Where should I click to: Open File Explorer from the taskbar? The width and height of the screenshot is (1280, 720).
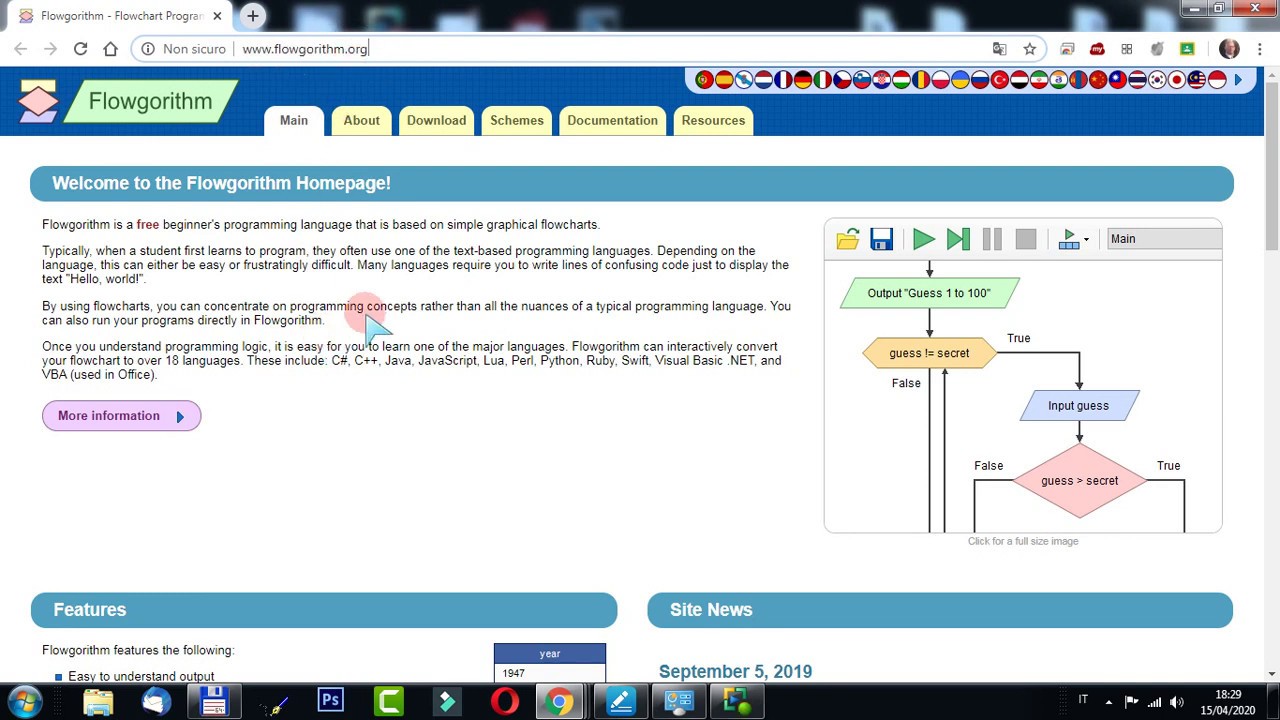98,701
